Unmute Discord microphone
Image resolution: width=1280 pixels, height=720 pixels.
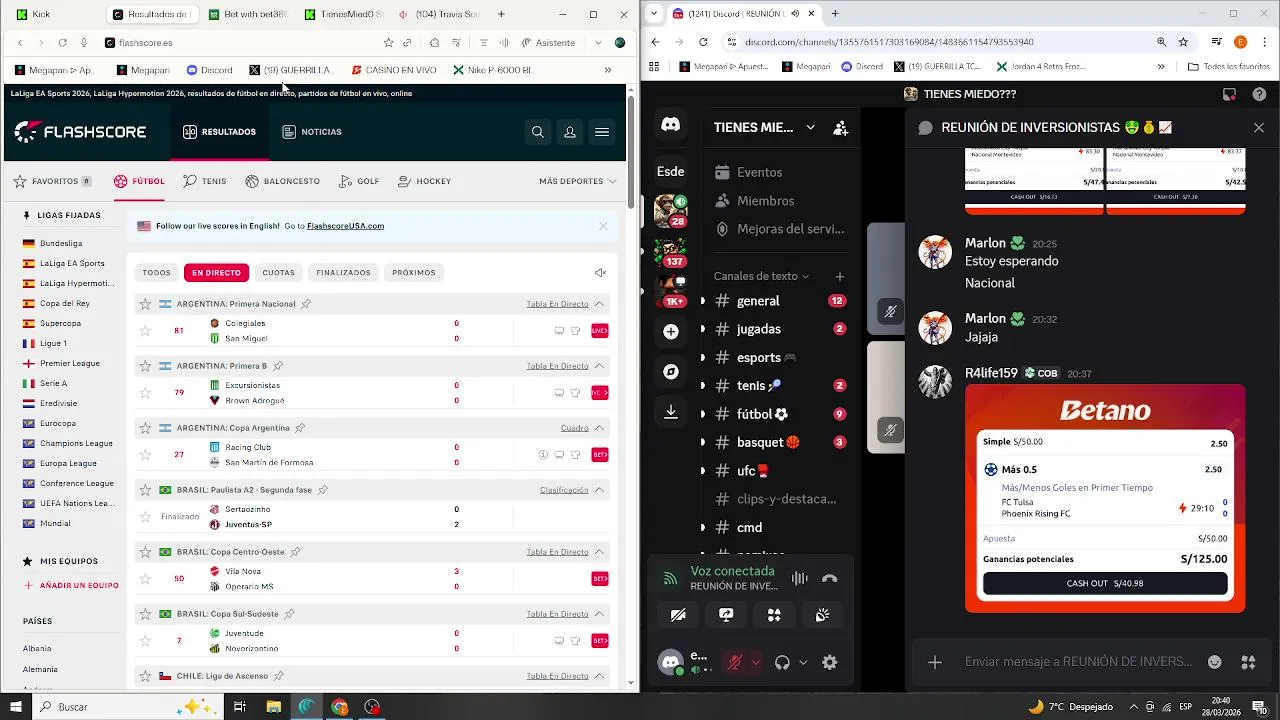(734, 662)
